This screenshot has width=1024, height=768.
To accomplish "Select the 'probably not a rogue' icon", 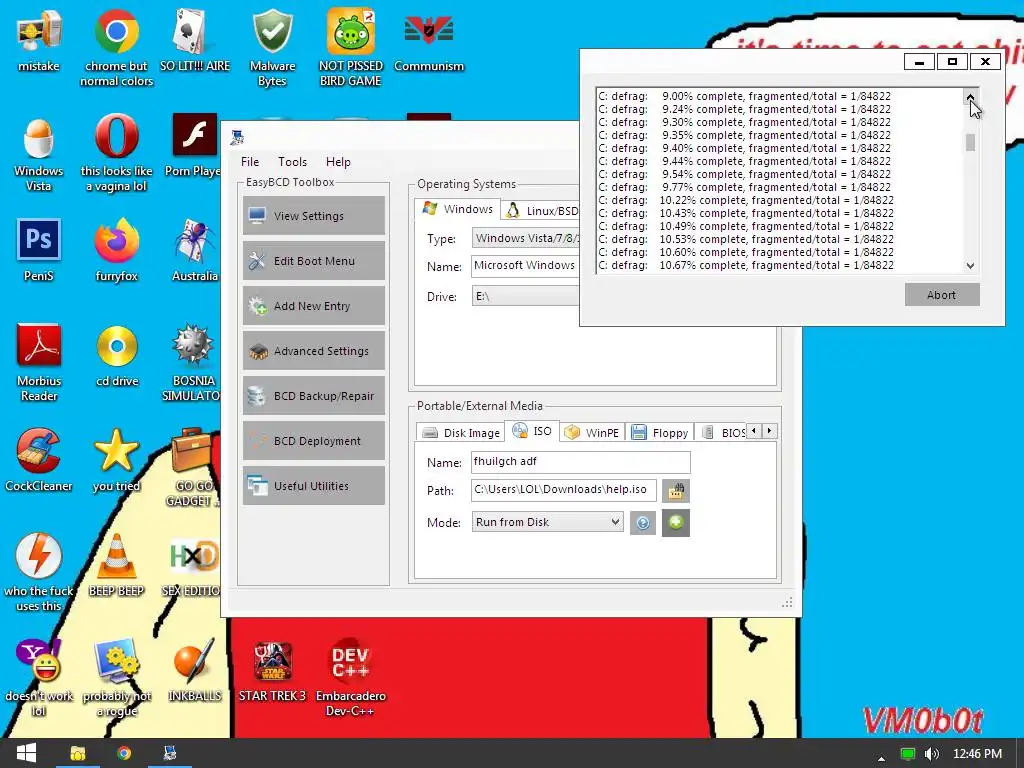I will pyautogui.click(x=117, y=678).
